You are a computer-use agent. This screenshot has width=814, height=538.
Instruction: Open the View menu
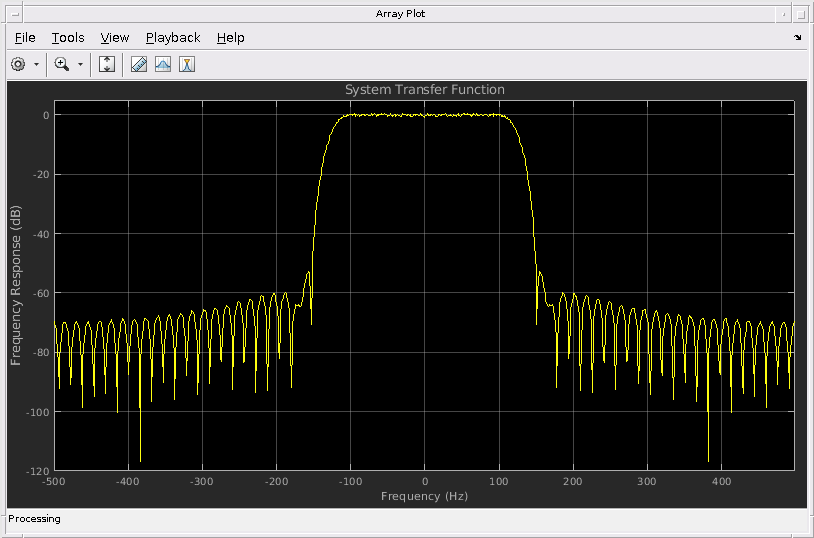(x=115, y=37)
